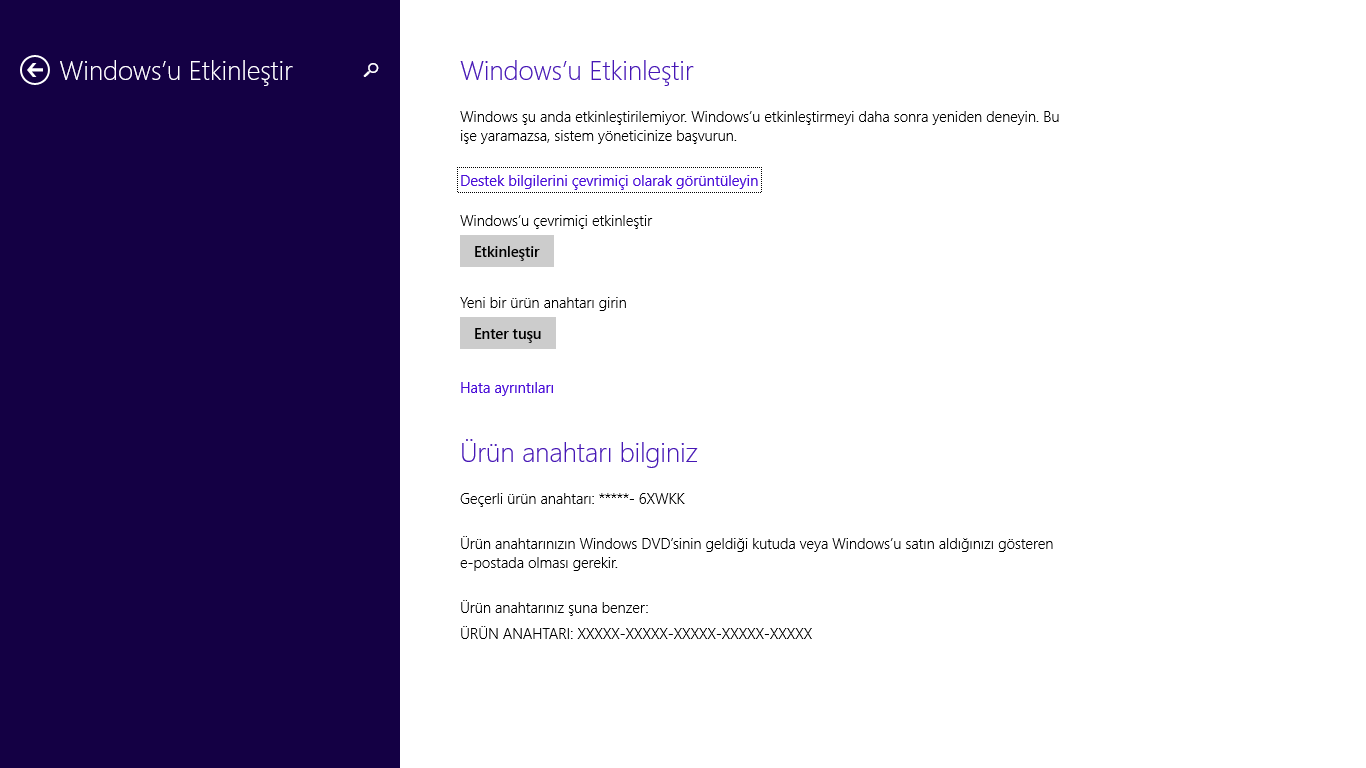Open search with magnifier icon
1366x768 pixels.
[x=371, y=70]
